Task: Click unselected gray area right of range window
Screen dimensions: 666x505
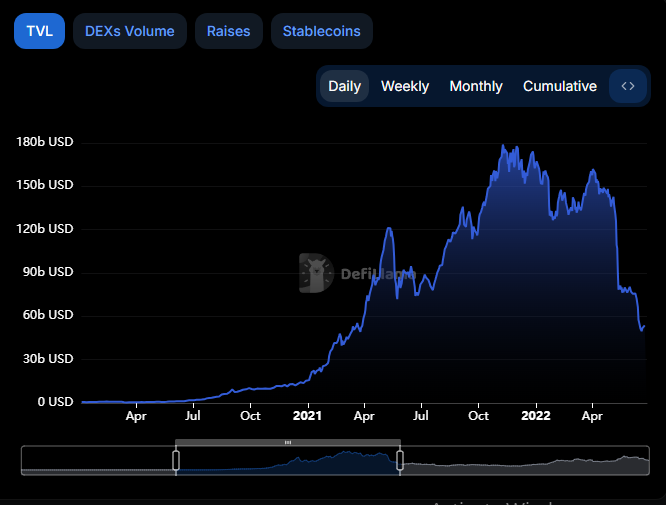Action: point(520,463)
